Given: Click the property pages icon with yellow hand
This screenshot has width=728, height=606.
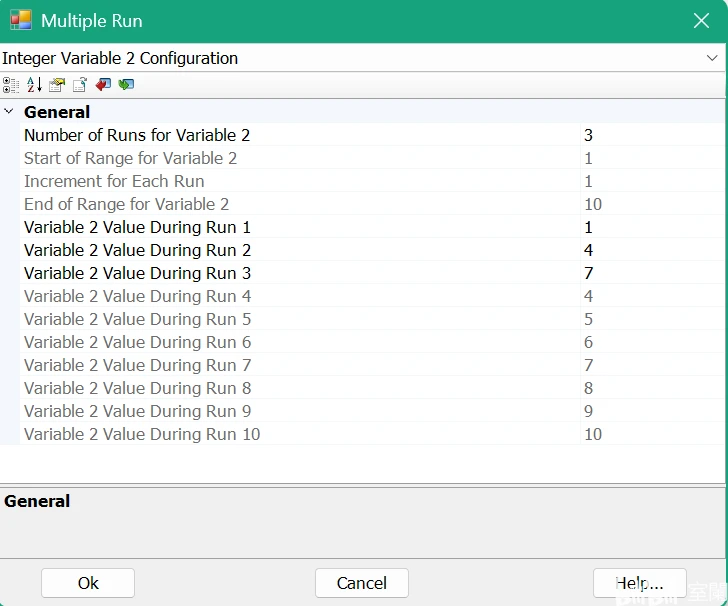Looking at the screenshot, I should pyautogui.click(x=57, y=85).
